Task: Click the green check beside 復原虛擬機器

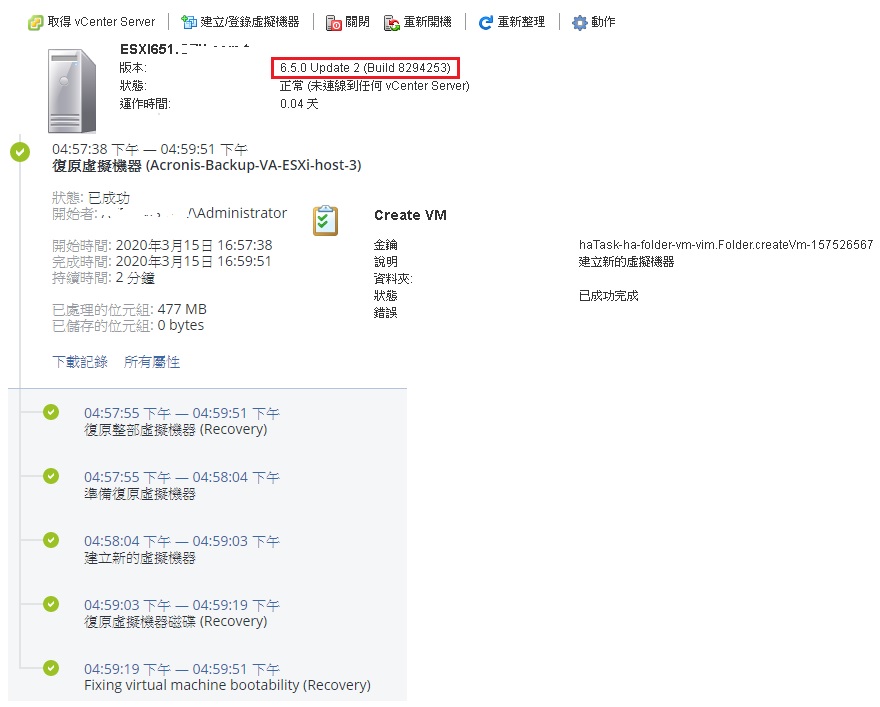Action: pyautogui.click(x=20, y=152)
